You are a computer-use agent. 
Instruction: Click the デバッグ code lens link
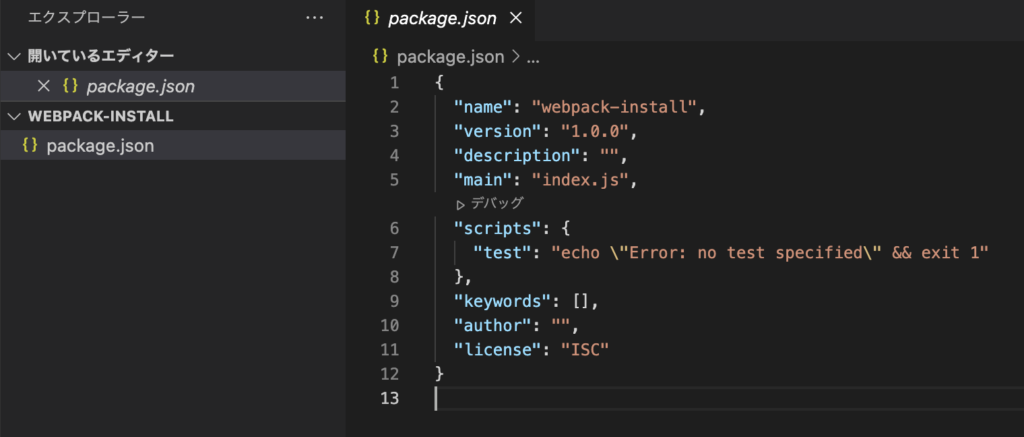tap(497, 203)
